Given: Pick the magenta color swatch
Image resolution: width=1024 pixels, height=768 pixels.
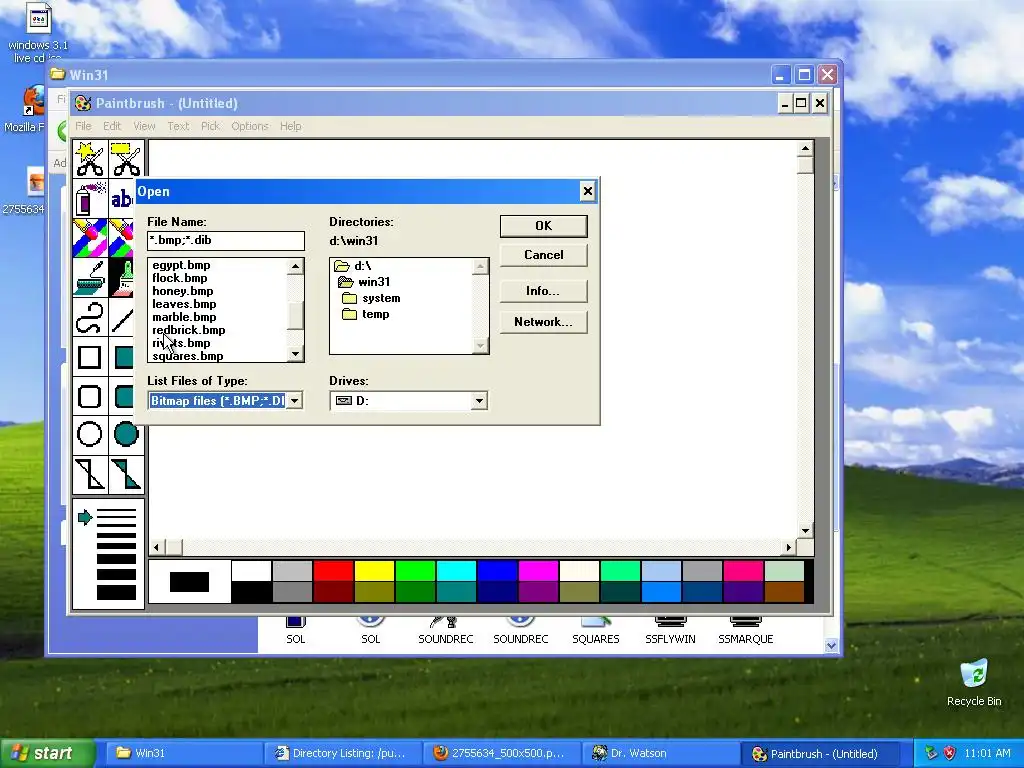Looking at the screenshot, I should pos(538,570).
